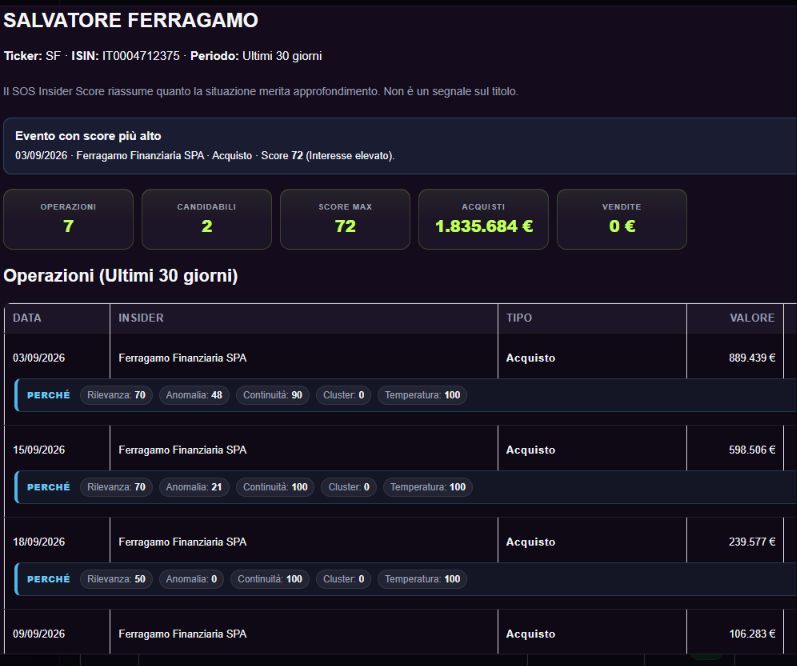Click the Continuità: 90 chip

pyautogui.click(x=272, y=395)
